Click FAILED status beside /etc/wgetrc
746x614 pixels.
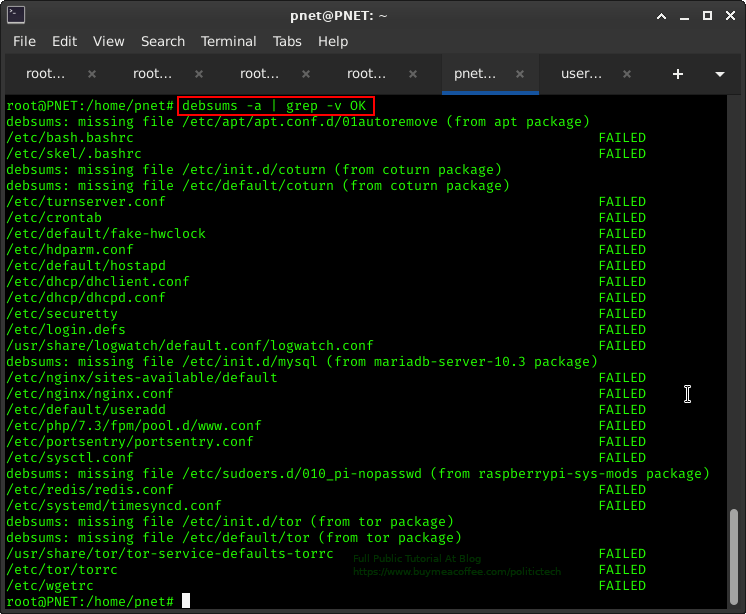click(x=622, y=586)
